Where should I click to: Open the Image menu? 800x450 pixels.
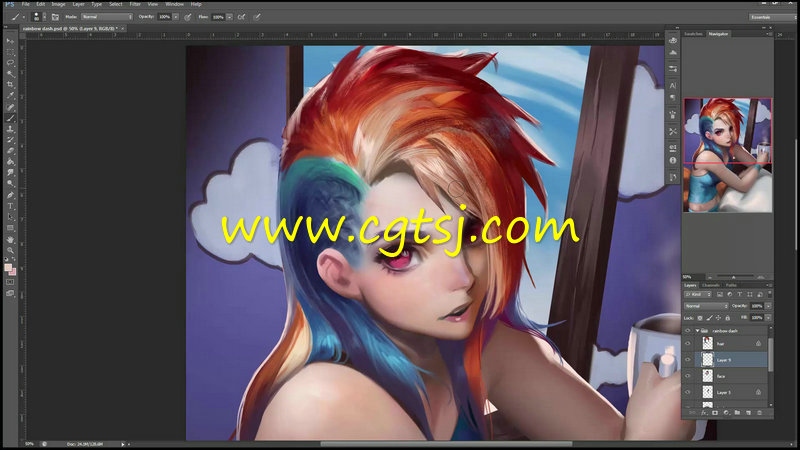[x=58, y=4]
